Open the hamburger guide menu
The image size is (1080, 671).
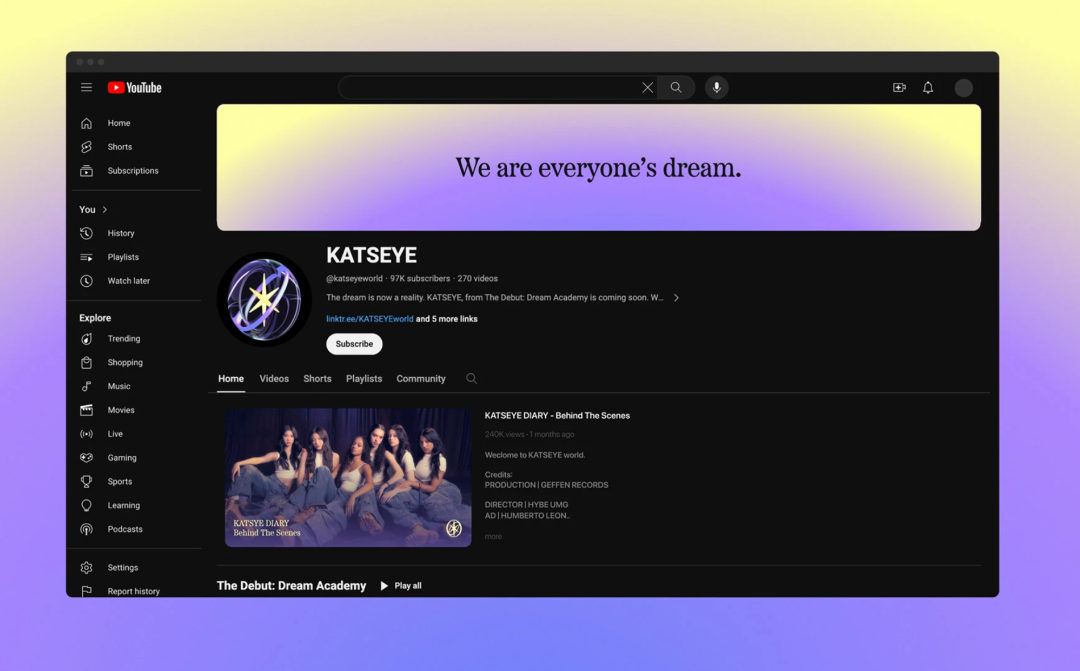(86, 87)
